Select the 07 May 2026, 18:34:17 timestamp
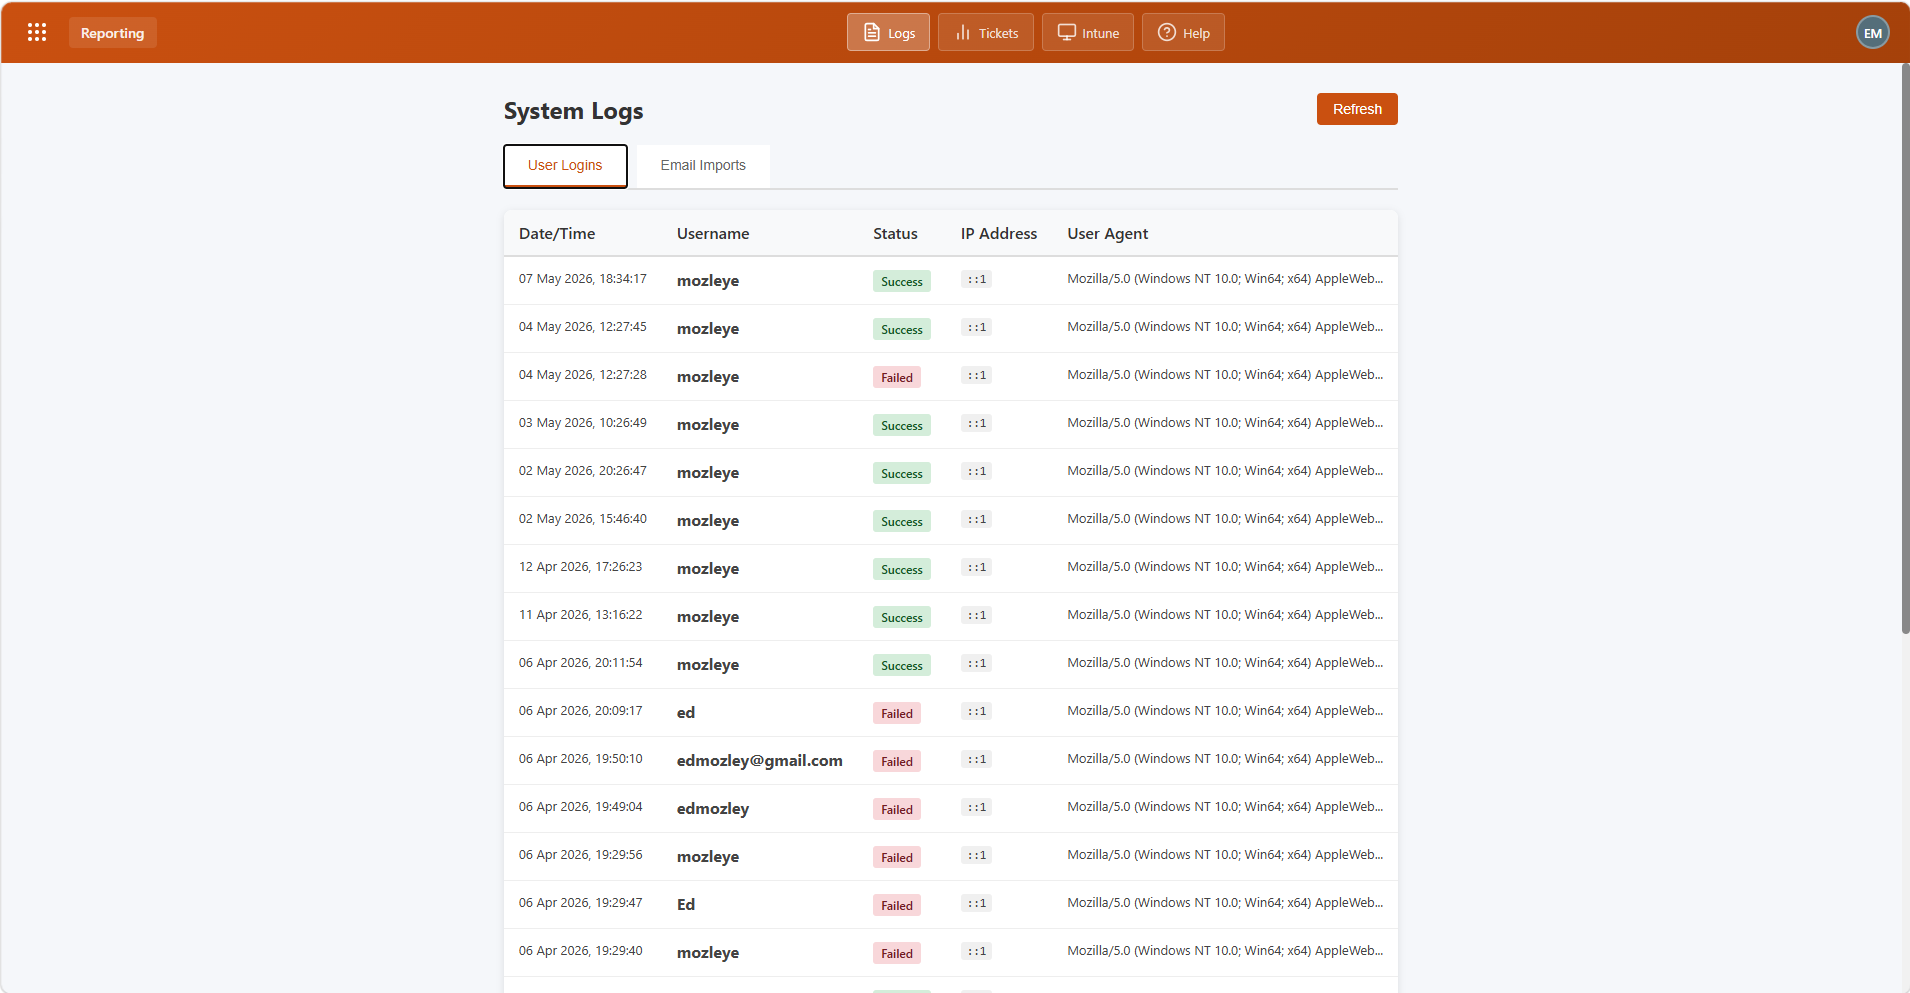 583,279
